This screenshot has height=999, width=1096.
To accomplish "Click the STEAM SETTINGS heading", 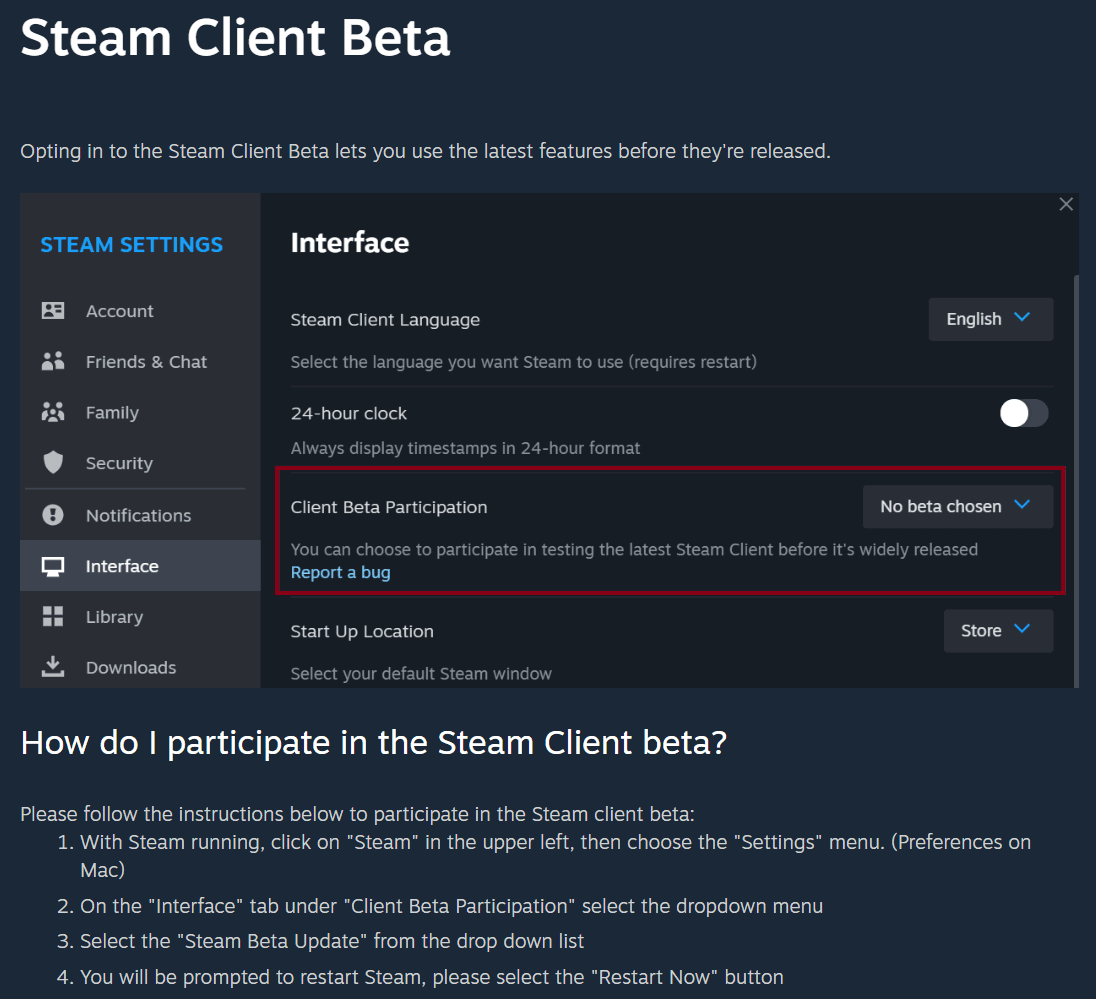I will coord(131,244).
